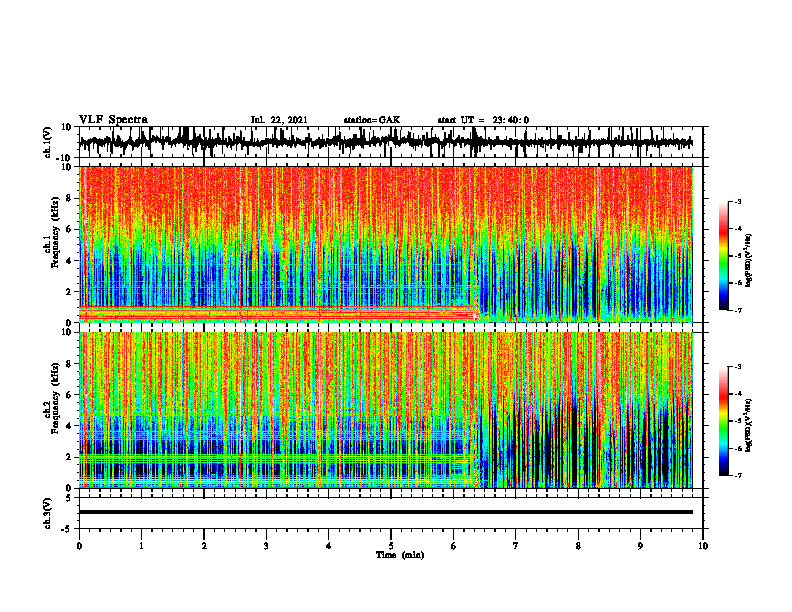
Task: Click the ch.1 spectrogram panel
Action: (386, 244)
